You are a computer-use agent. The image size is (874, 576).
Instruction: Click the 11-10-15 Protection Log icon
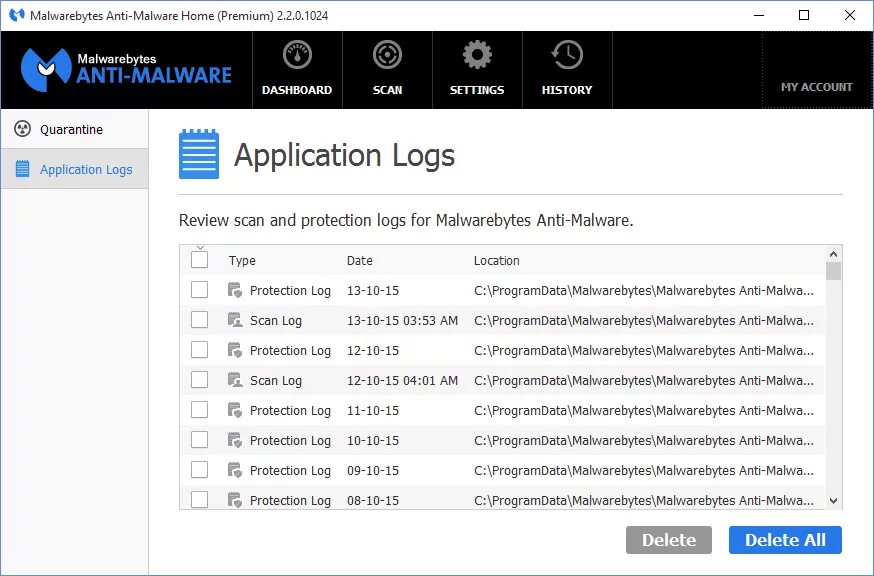[235, 410]
